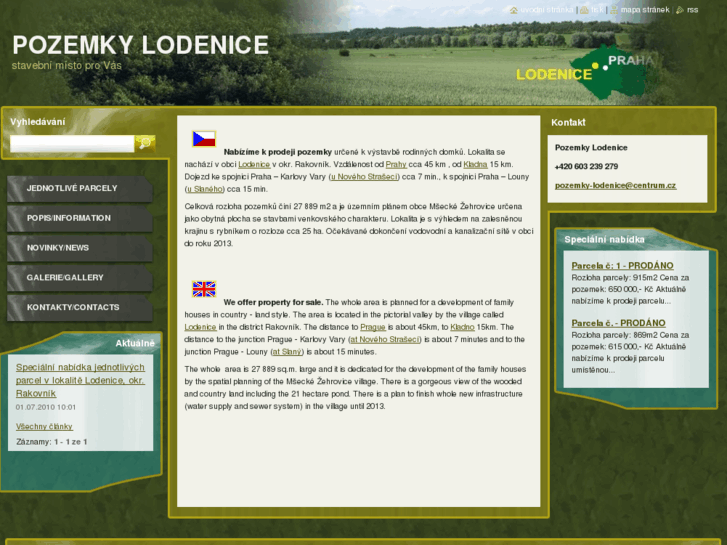Follow Kladna link in Czech text

coord(475,165)
